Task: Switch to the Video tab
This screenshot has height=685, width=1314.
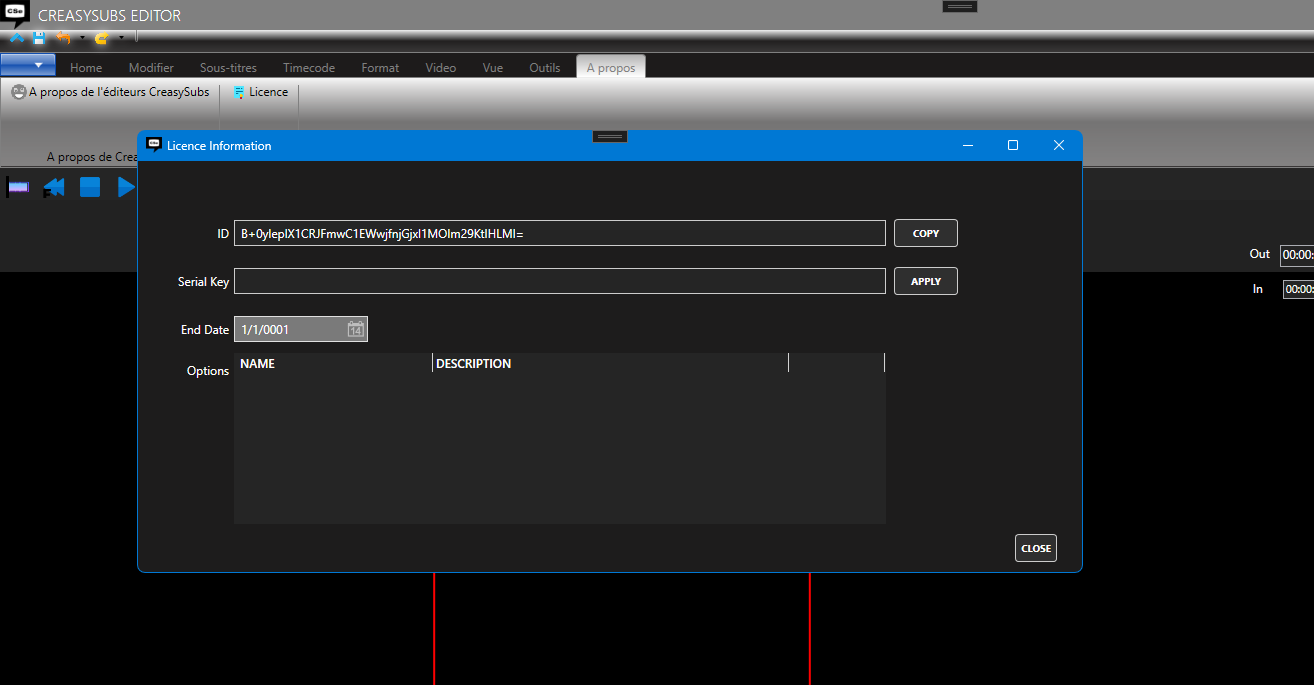Action: (440, 68)
